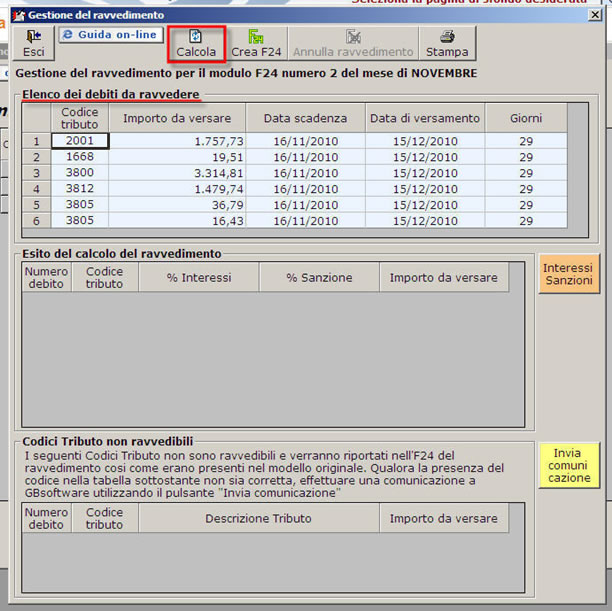
Task: Click the window title bar icon
Action: [x=19, y=15]
